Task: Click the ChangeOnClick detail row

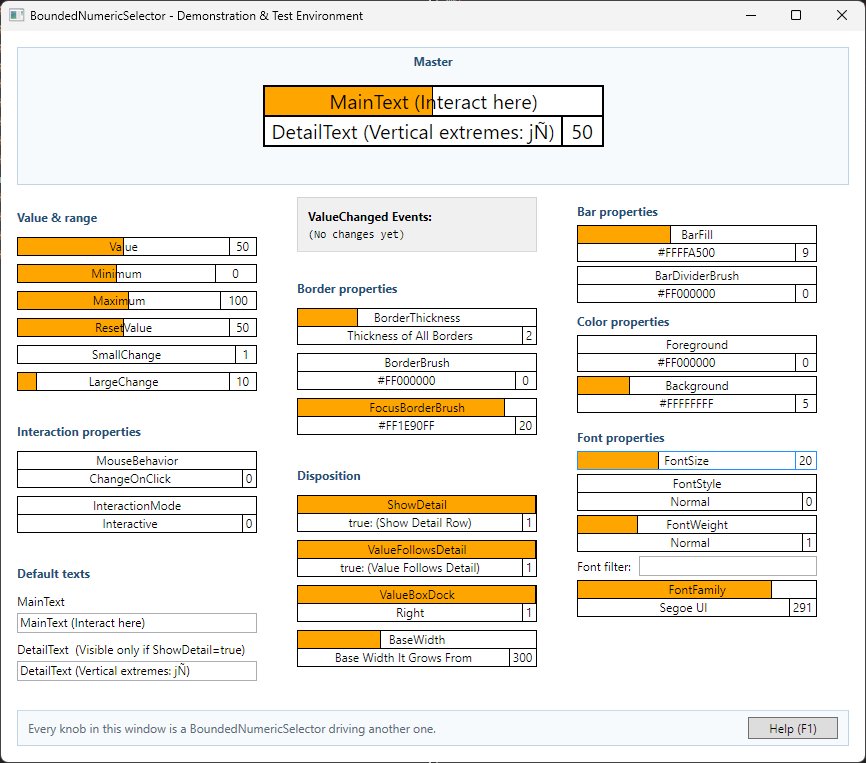Action: click(x=130, y=479)
